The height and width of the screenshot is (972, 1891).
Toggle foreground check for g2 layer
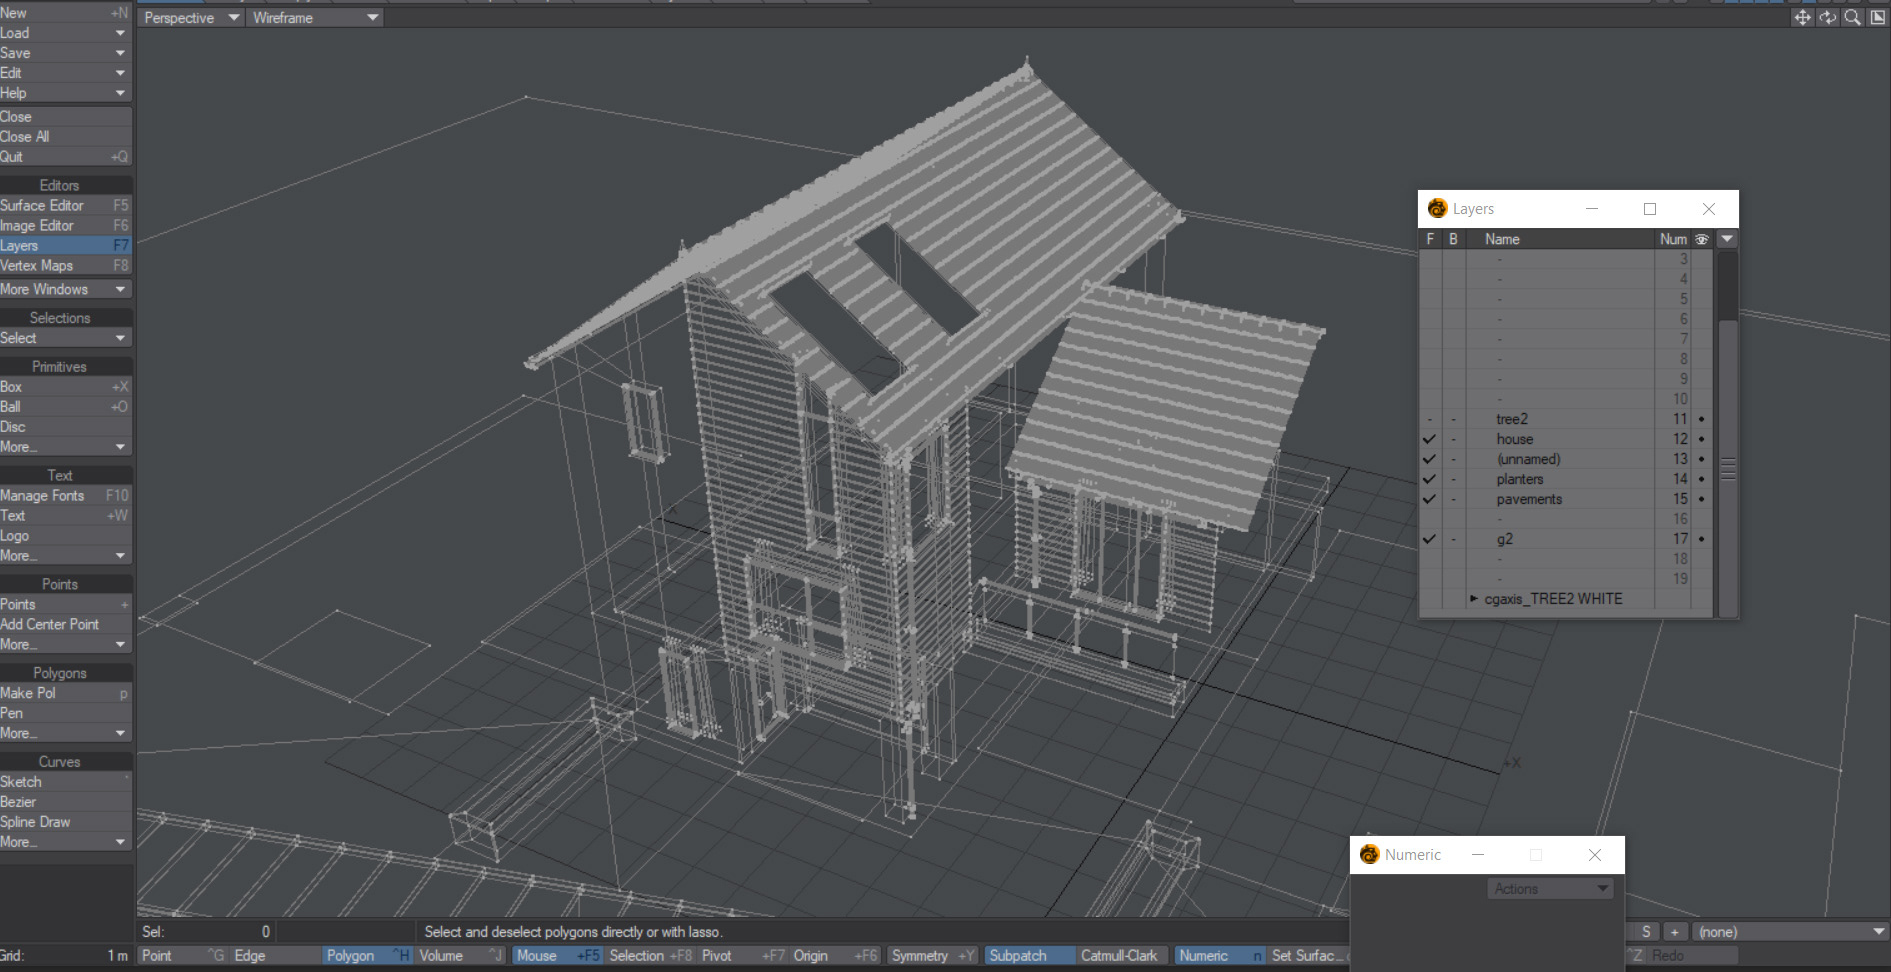(1429, 539)
